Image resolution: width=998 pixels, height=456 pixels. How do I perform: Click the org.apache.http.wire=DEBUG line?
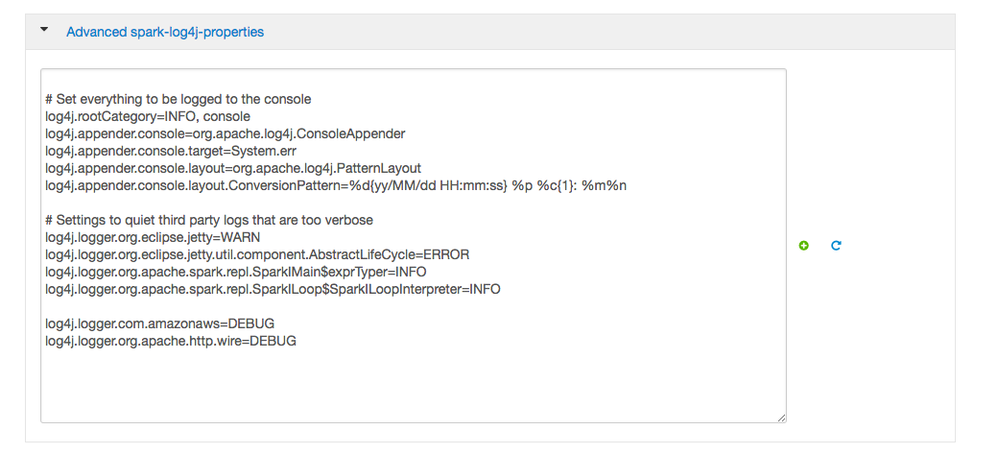click(171, 341)
